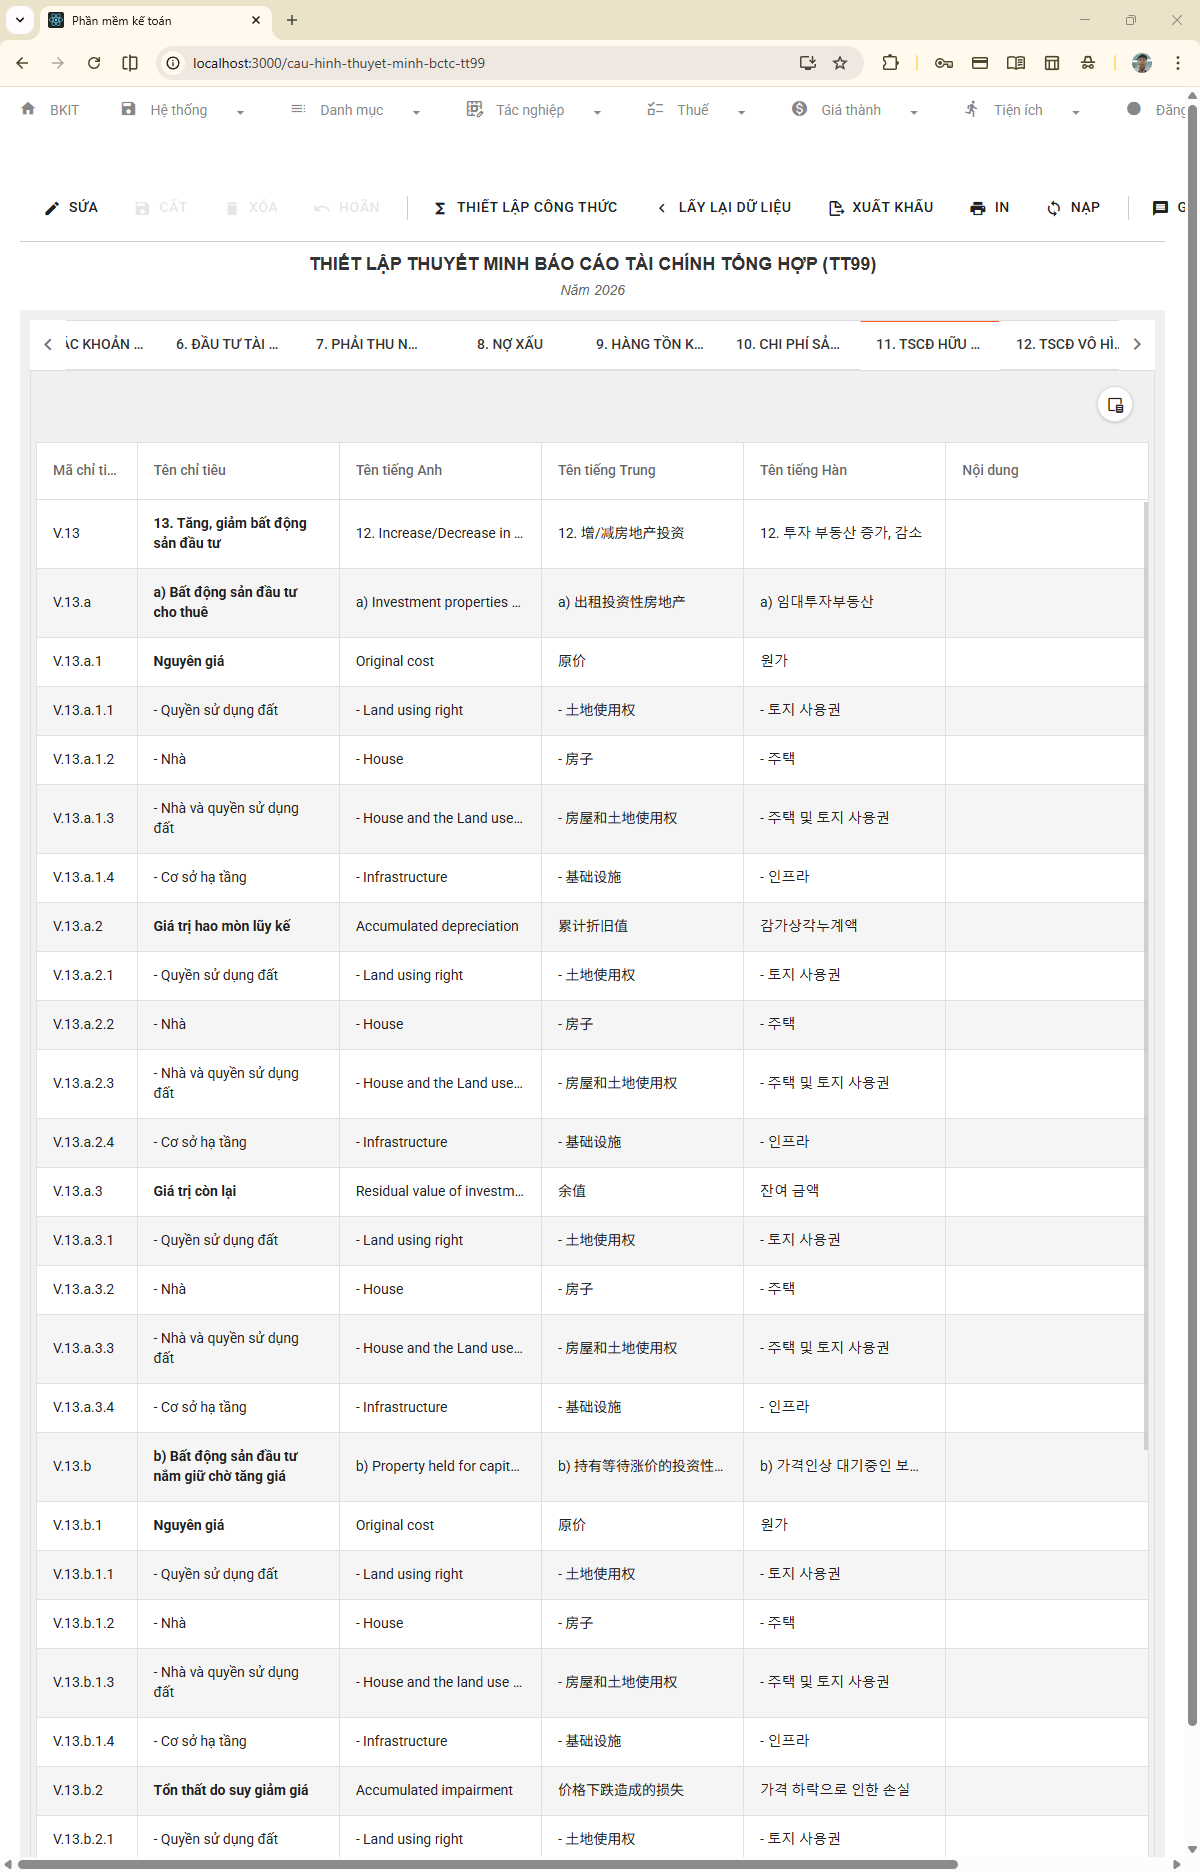Expand the Giá thành dropdown arrow

click(x=914, y=112)
